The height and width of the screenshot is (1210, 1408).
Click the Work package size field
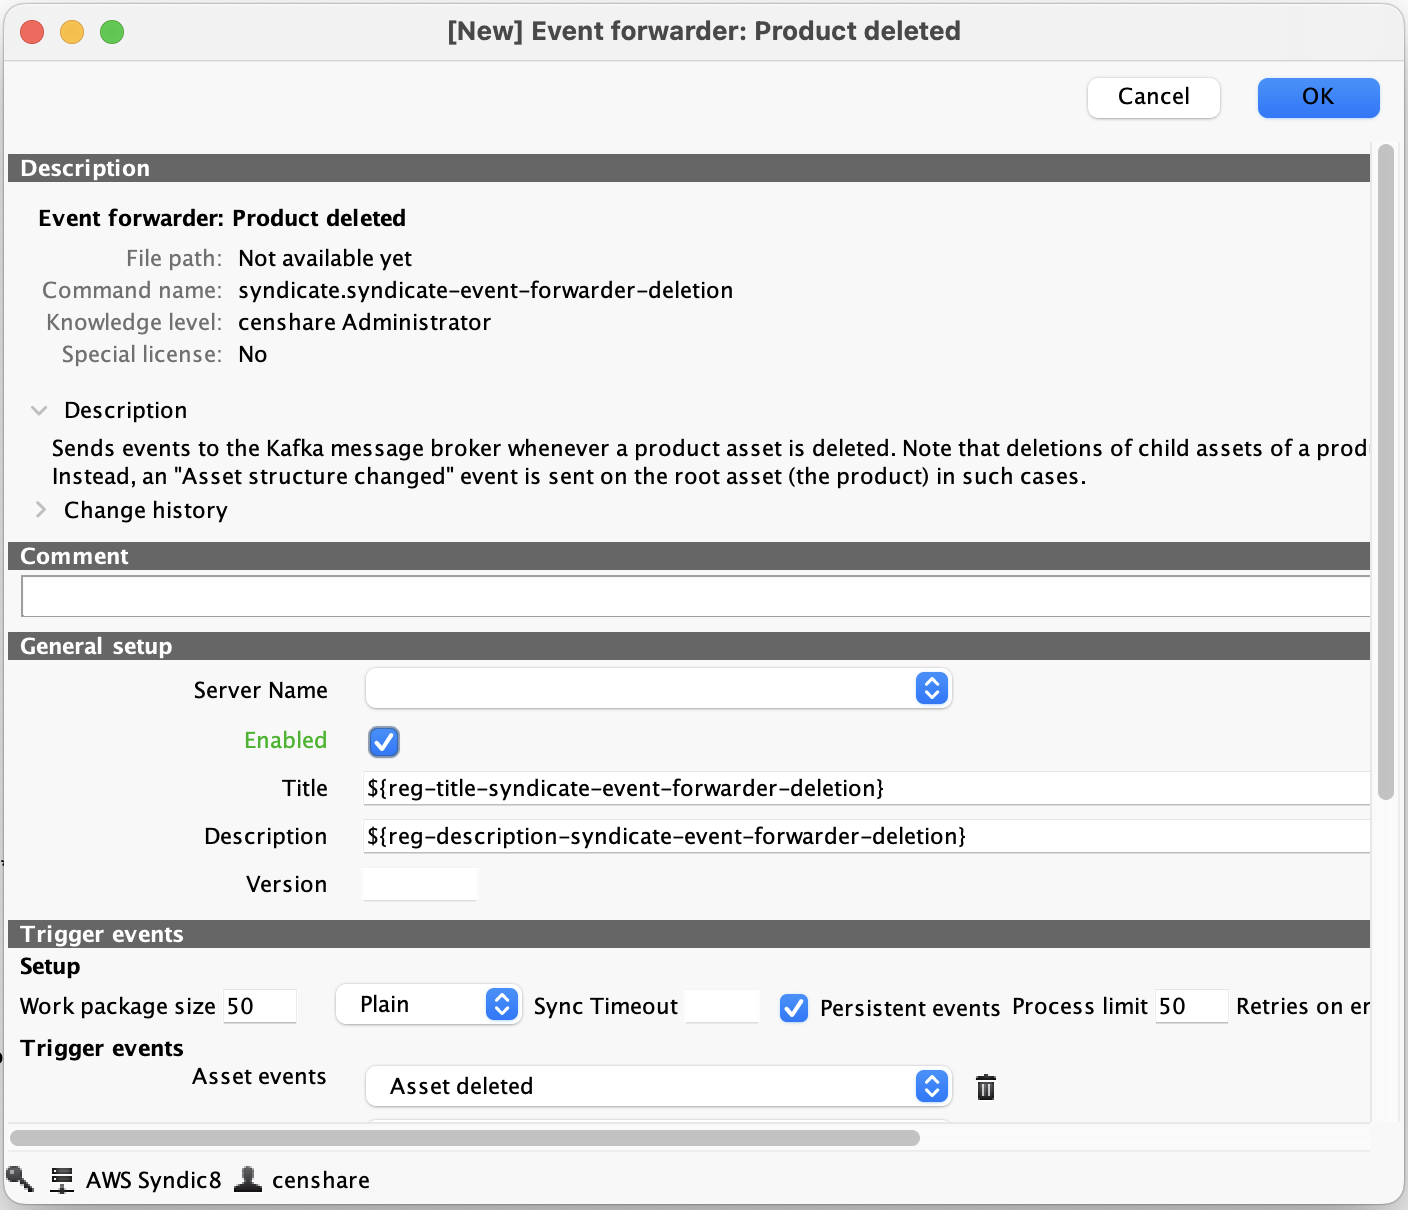[x=260, y=1007]
